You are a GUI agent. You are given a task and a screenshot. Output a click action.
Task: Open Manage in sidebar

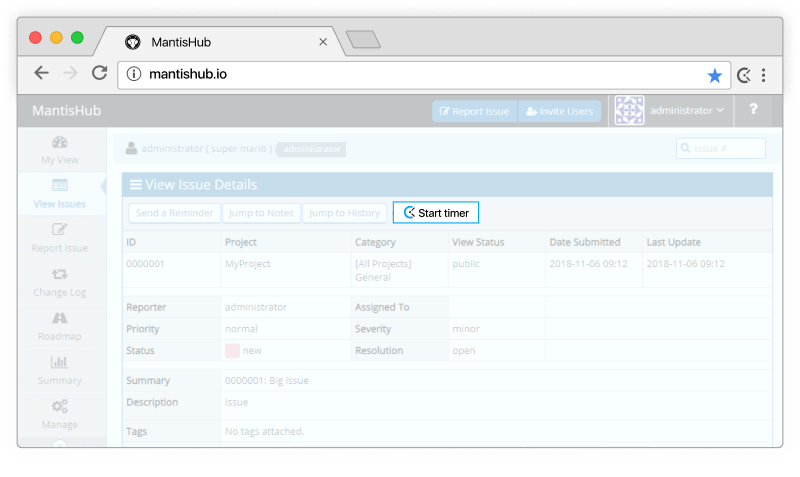click(x=60, y=415)
